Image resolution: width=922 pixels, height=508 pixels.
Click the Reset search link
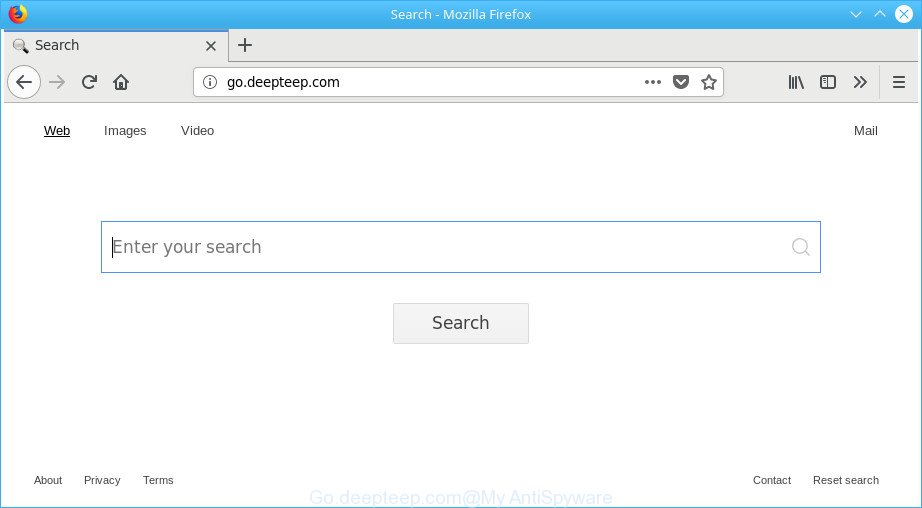click(845, 480)
